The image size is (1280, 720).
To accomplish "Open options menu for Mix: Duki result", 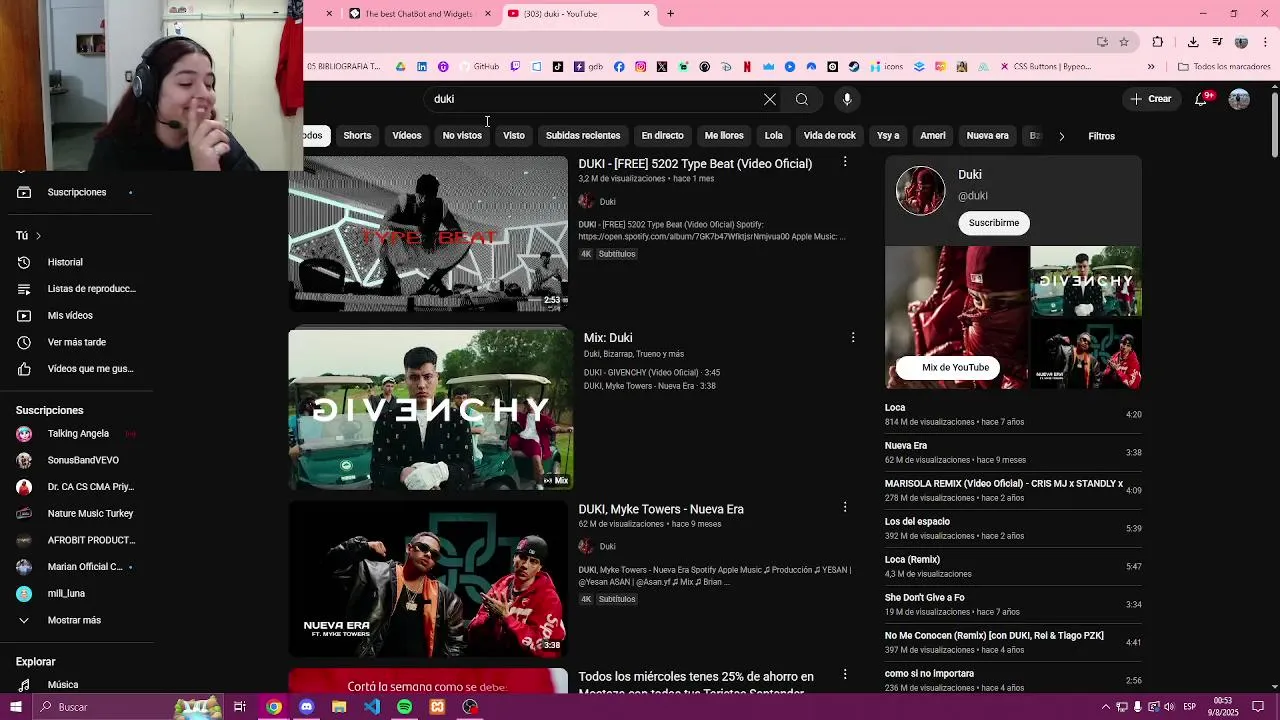I will click(x=853, y=338).
